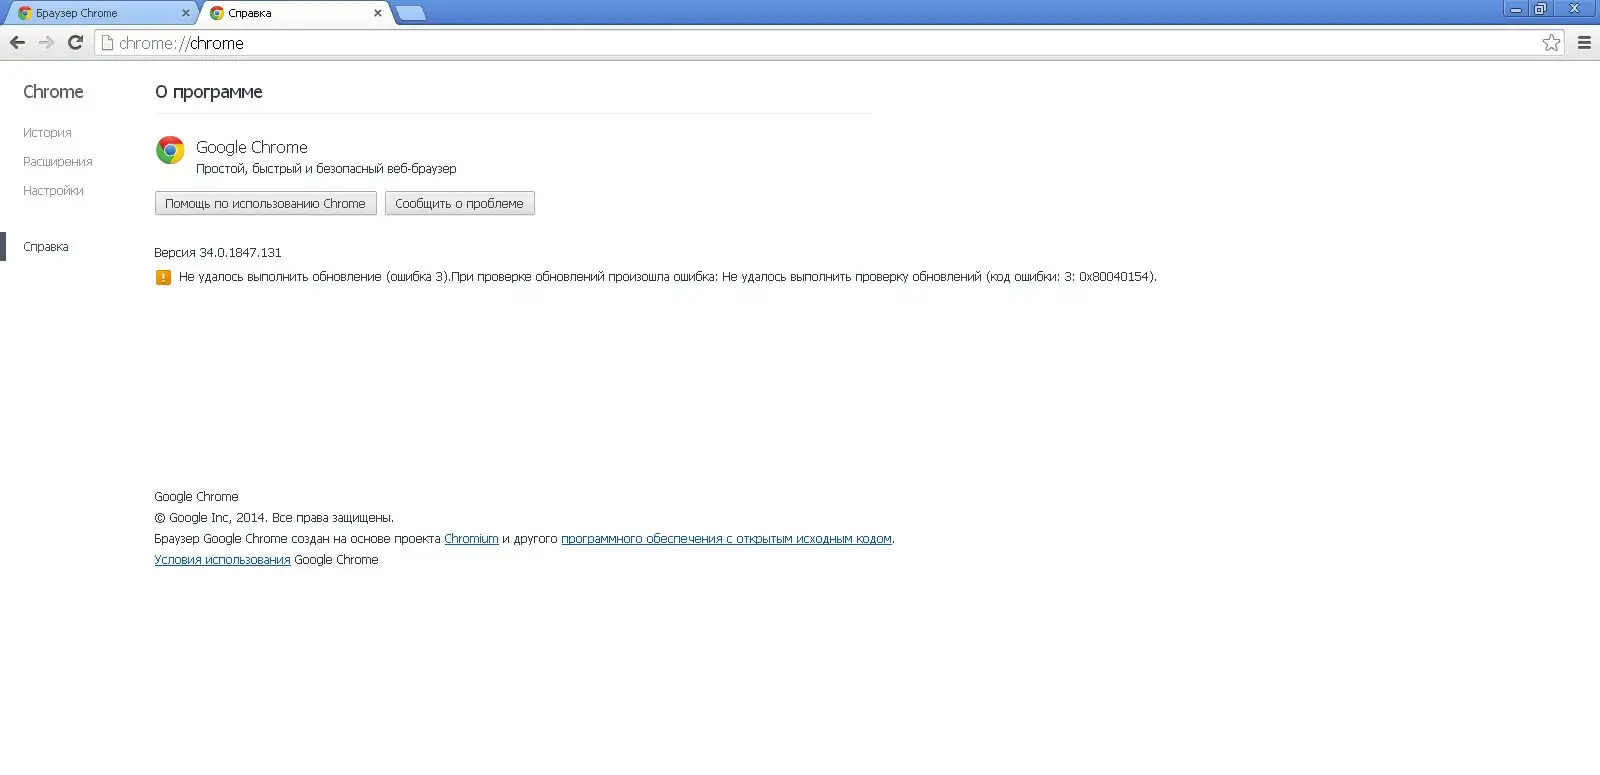
Task: Reload the page with the refresh icon
Action: click(75, 42)
